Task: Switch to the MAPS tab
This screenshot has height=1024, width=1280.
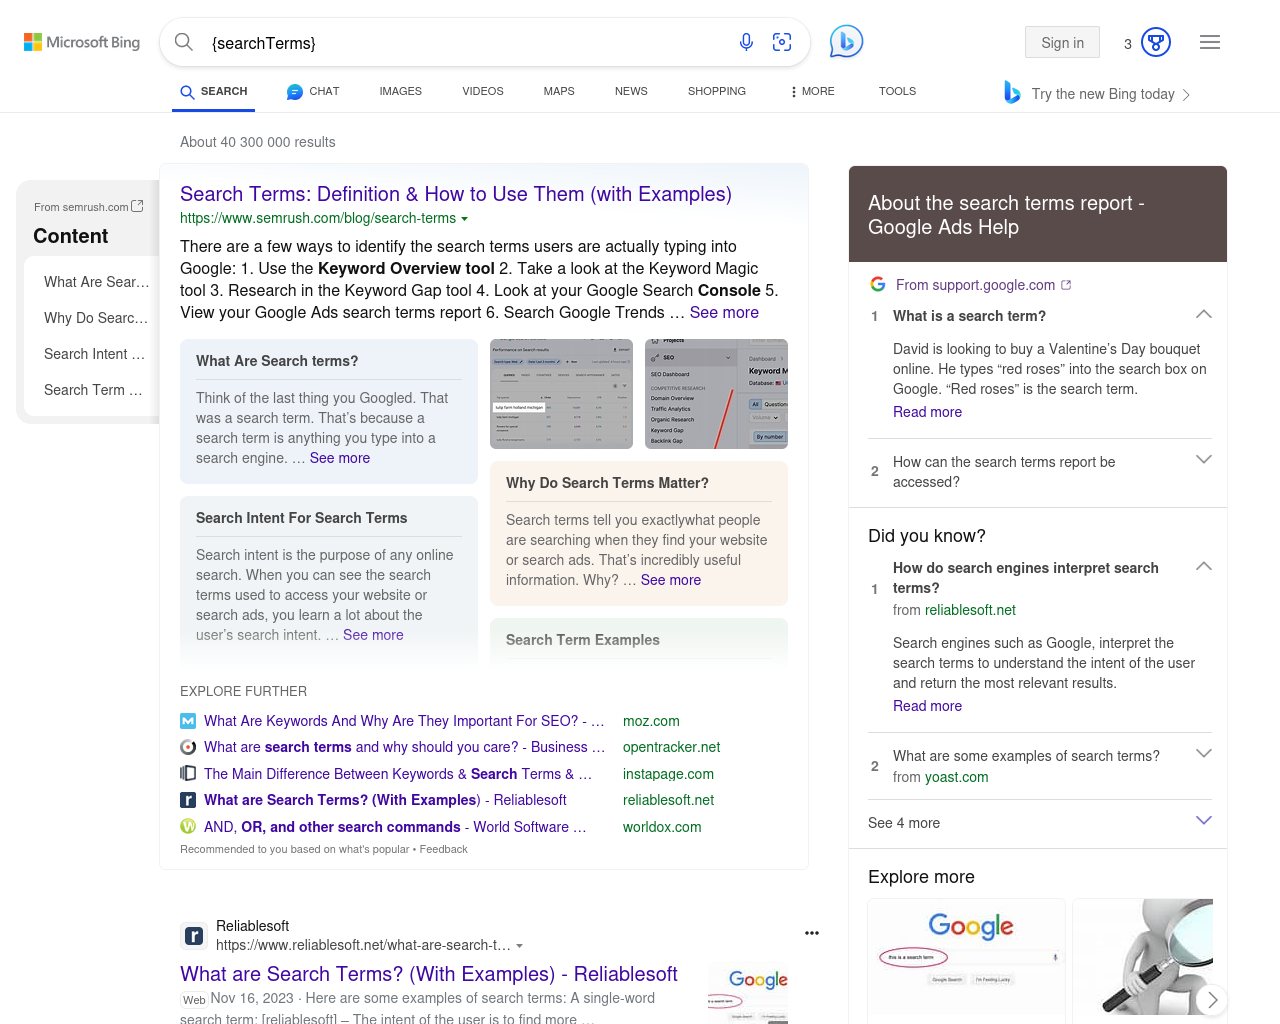Action: 559,91
